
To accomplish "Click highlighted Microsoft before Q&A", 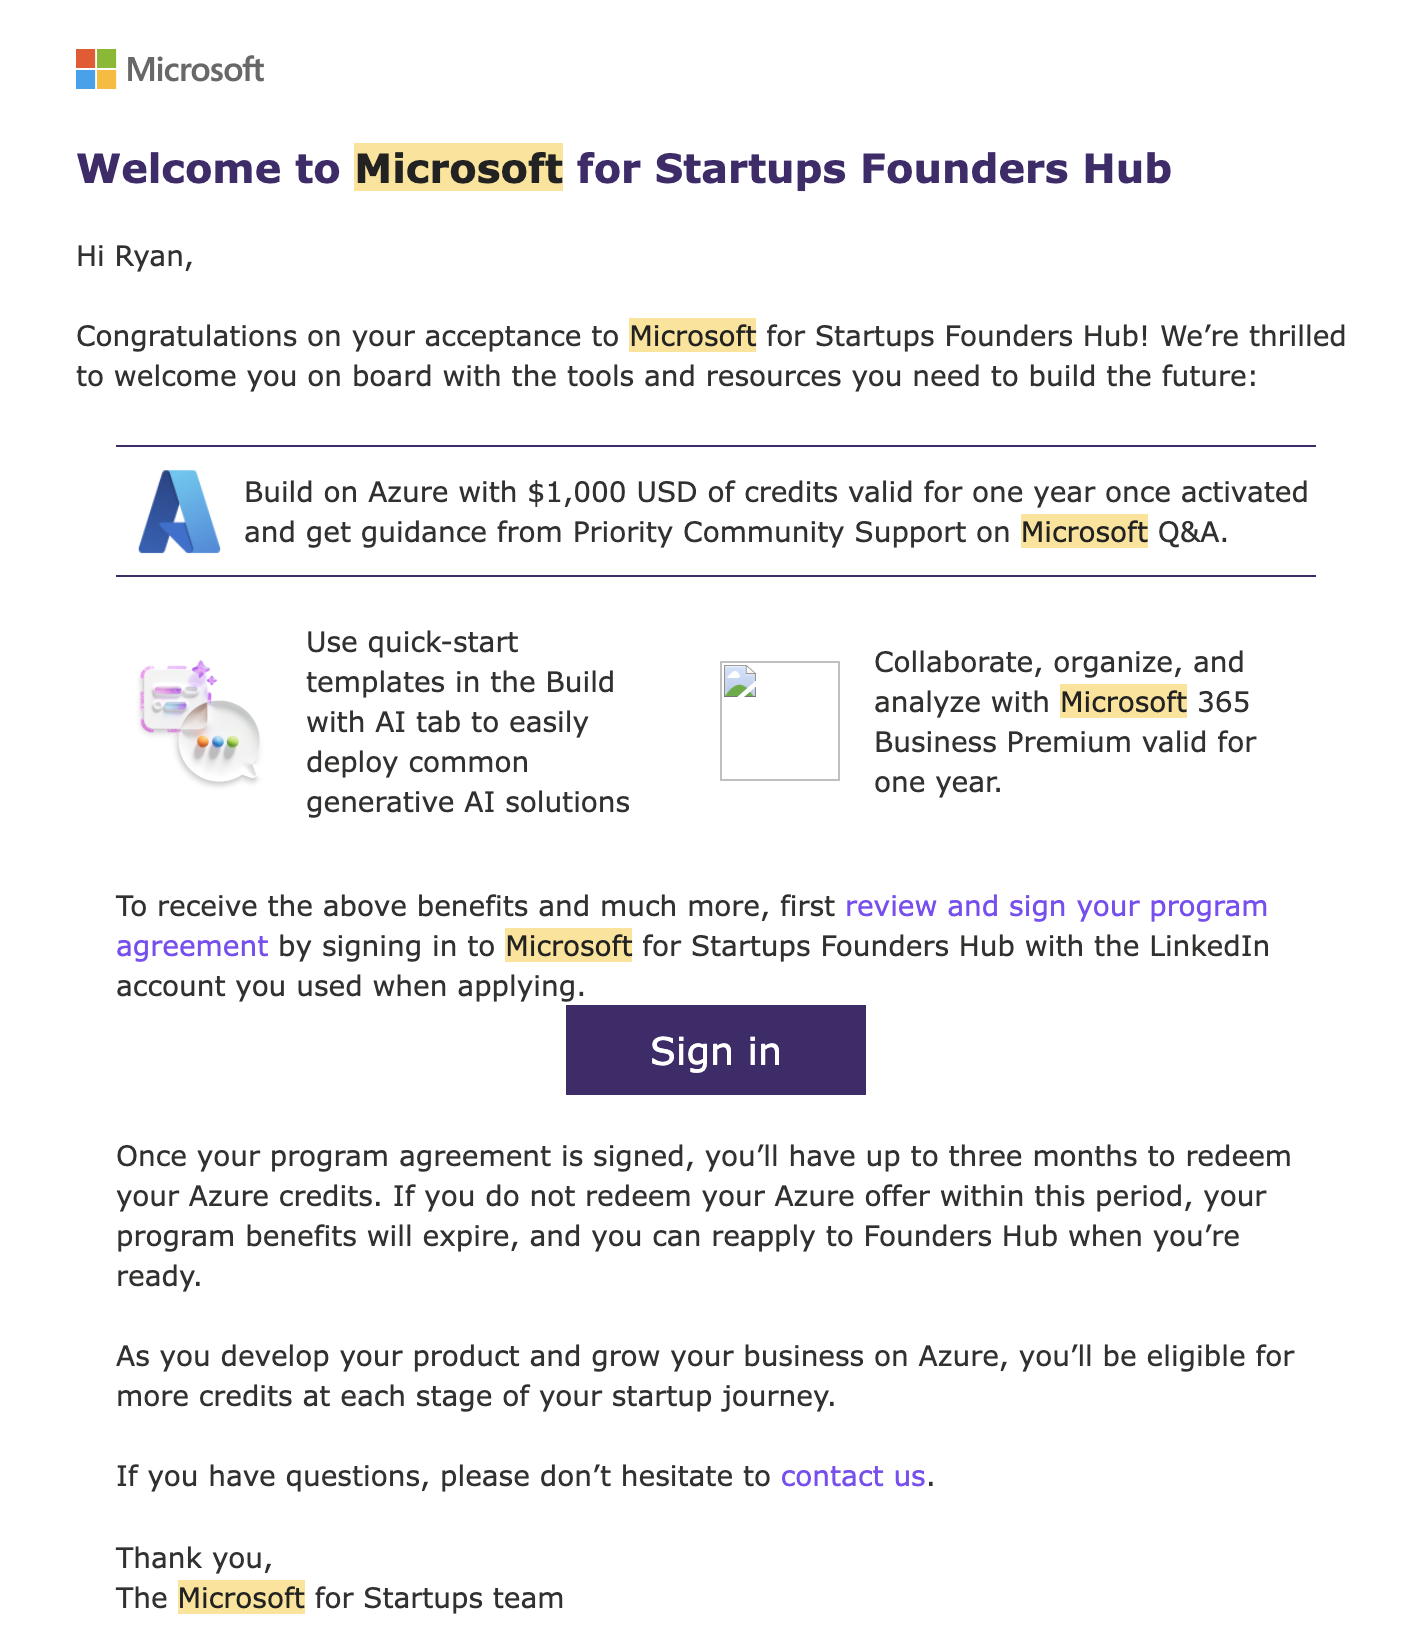I will tap(1084, 532).
